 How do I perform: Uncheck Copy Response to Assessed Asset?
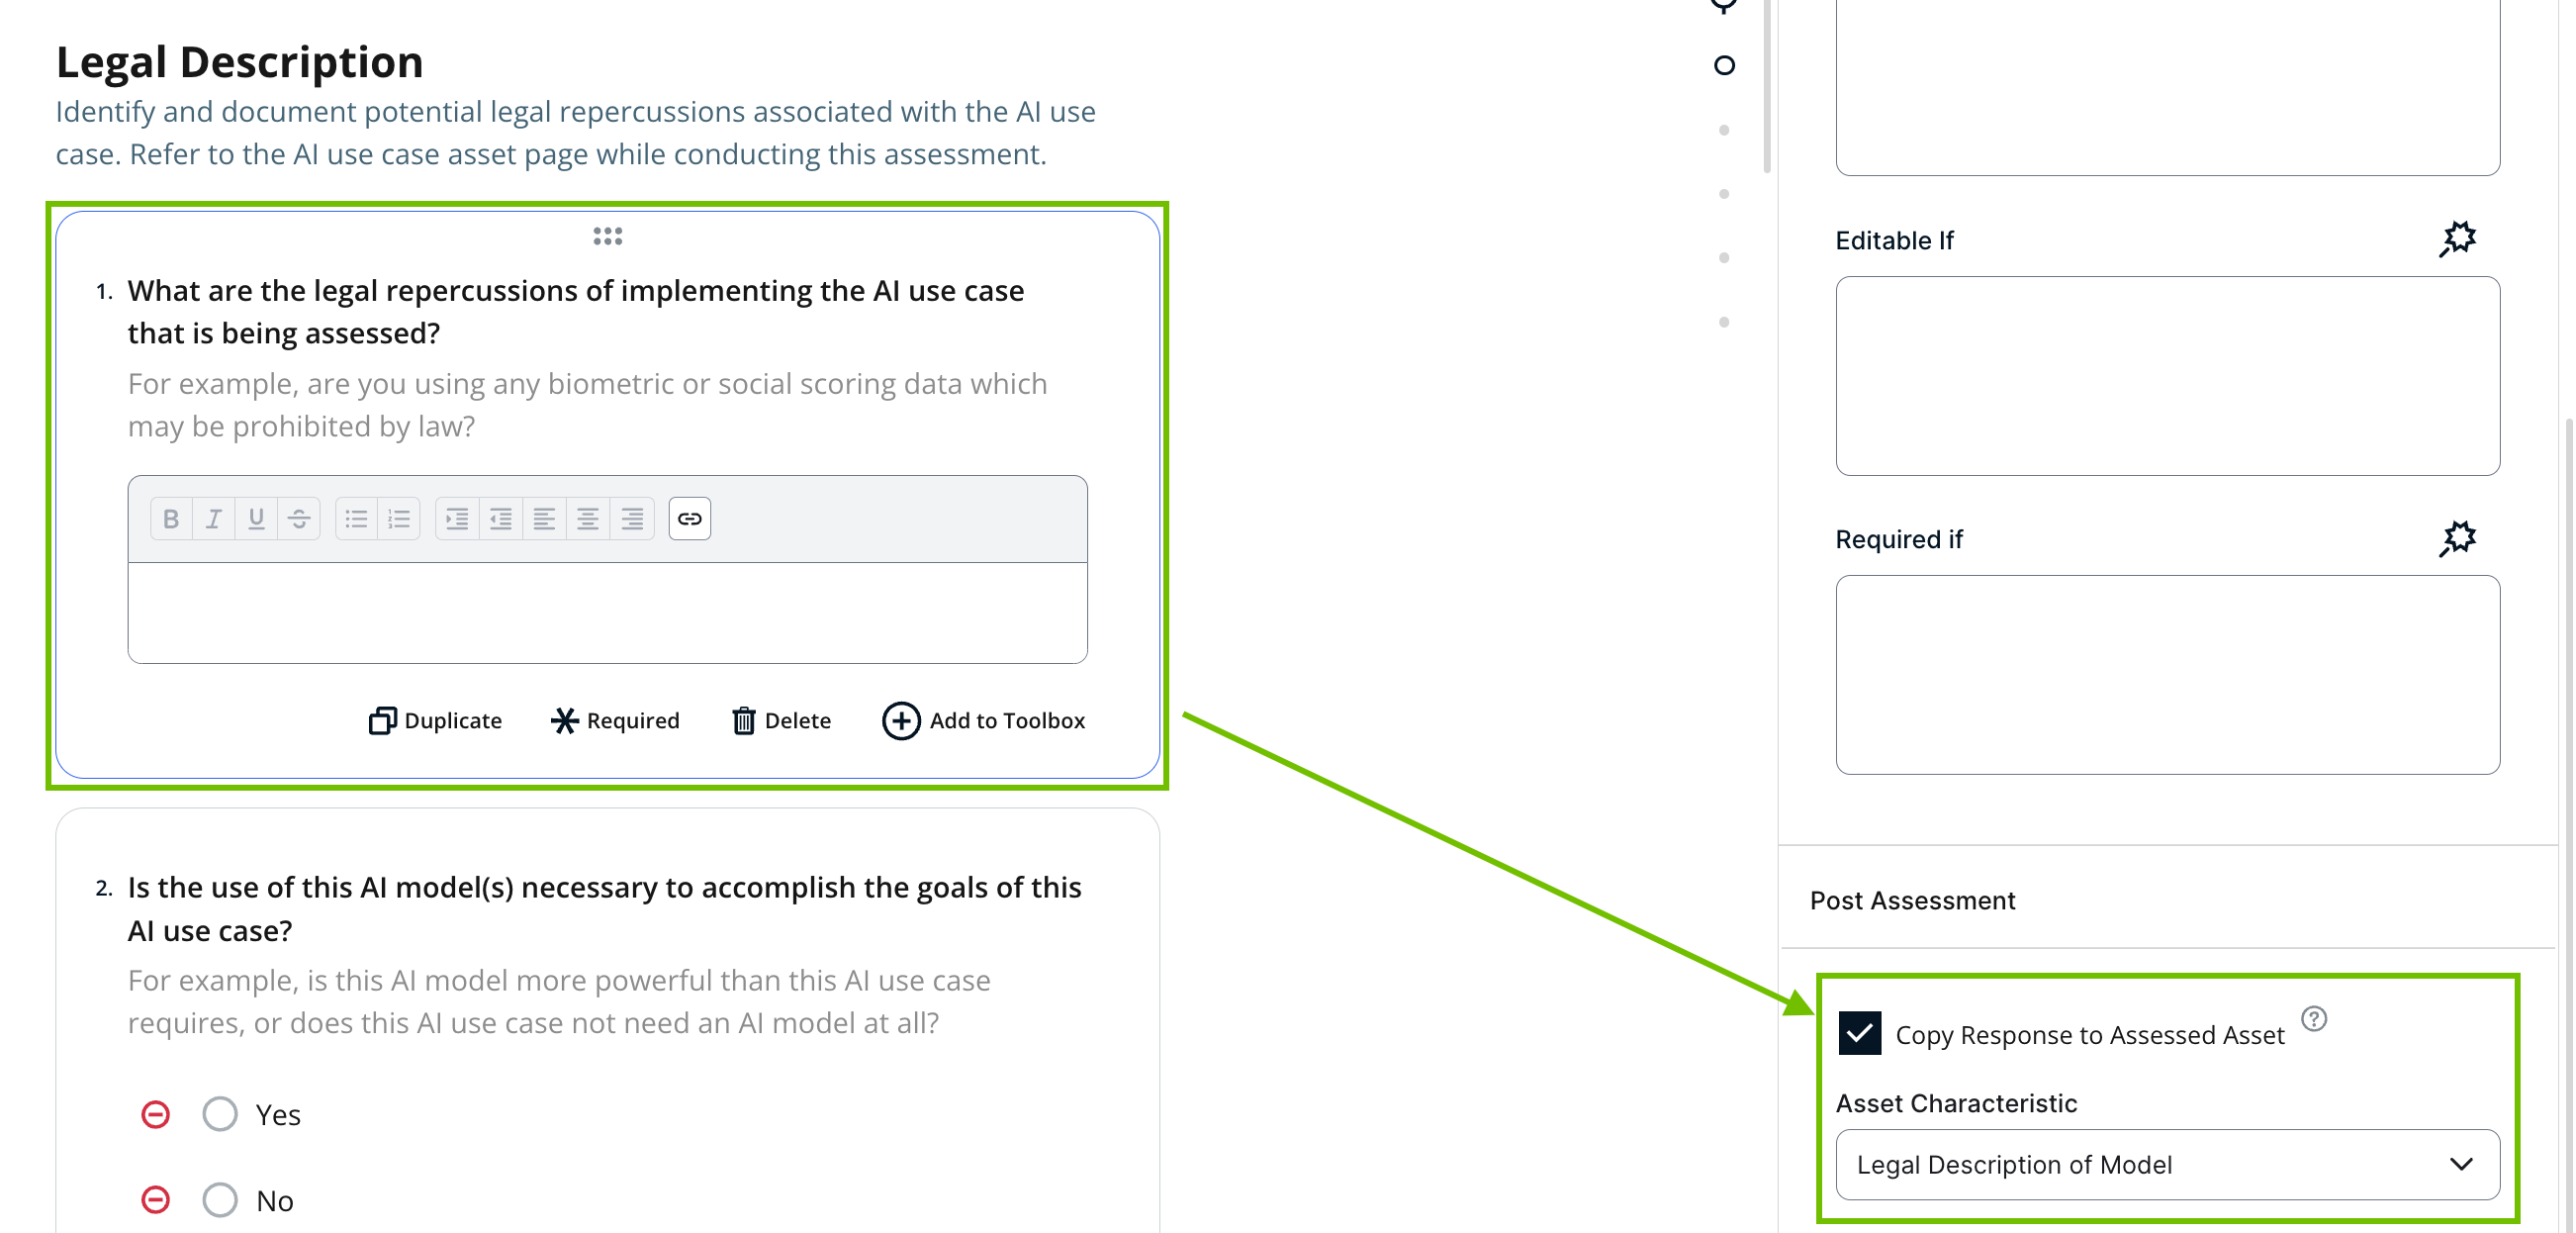1859,1033
